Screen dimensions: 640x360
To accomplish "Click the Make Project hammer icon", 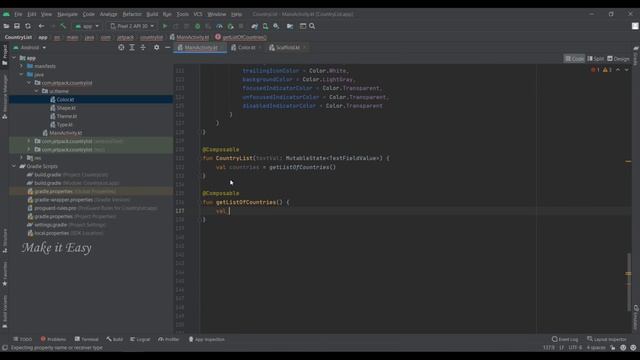I will click(x=63, y=26).
